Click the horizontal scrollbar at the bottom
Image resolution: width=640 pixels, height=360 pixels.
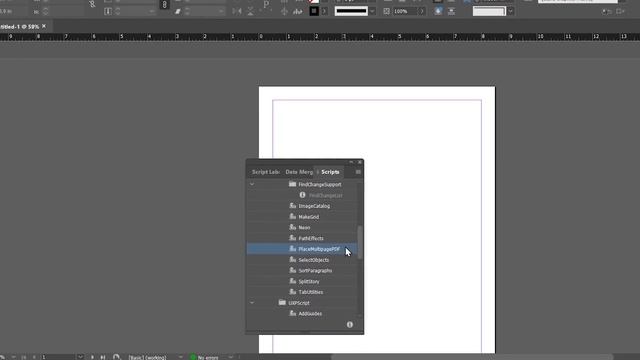(x=471, y=358)
